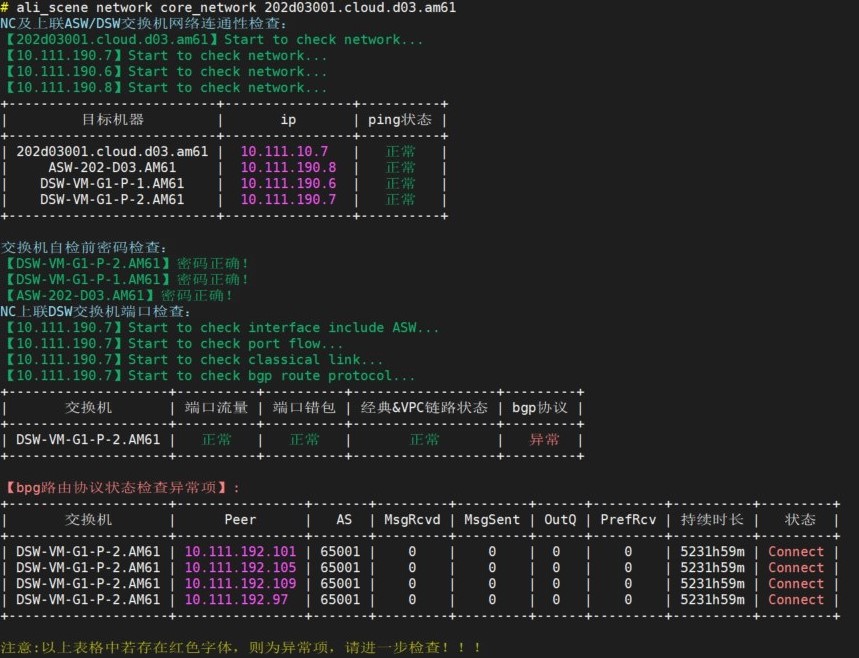The image size is (859, 658).
Task: Click the '正常' ping status for ASW-202-D03.AM61
Action: 400,168
